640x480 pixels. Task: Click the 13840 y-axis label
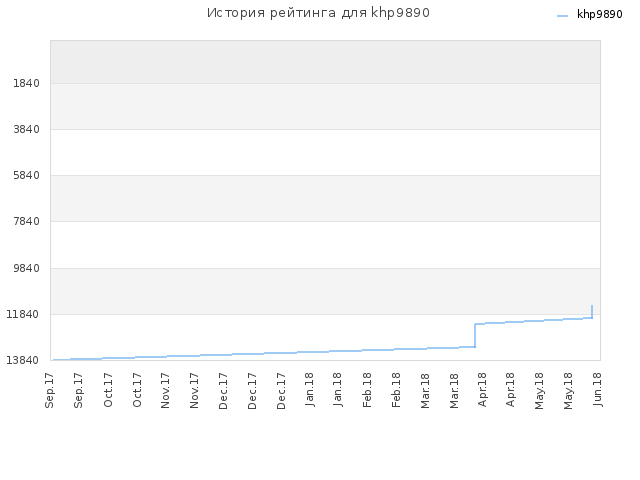(x=23, y=360)
